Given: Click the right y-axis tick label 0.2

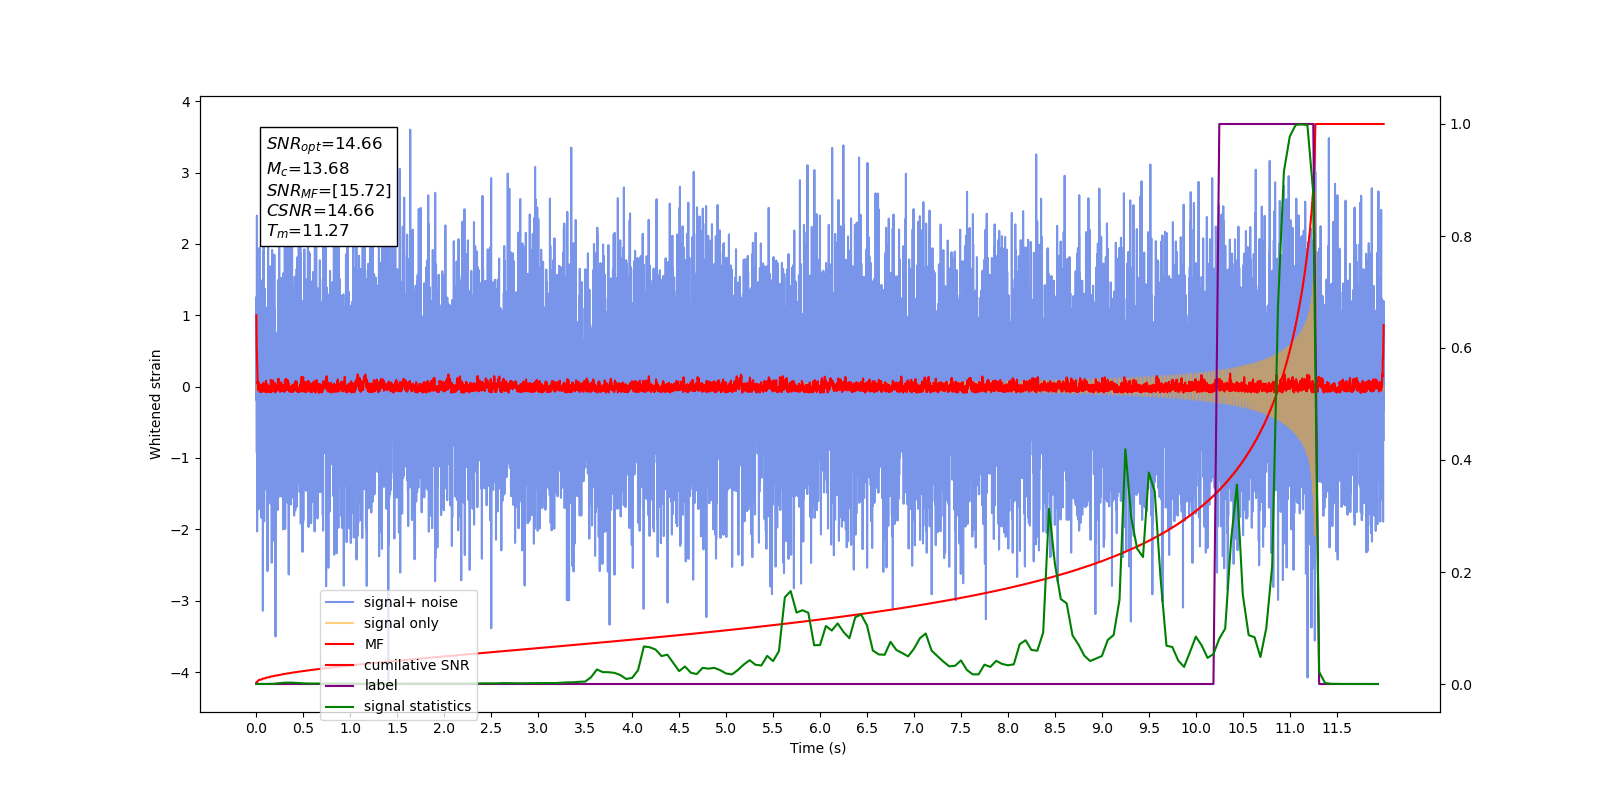Looking at the screenshot, I should click(x=1461, y=573).
